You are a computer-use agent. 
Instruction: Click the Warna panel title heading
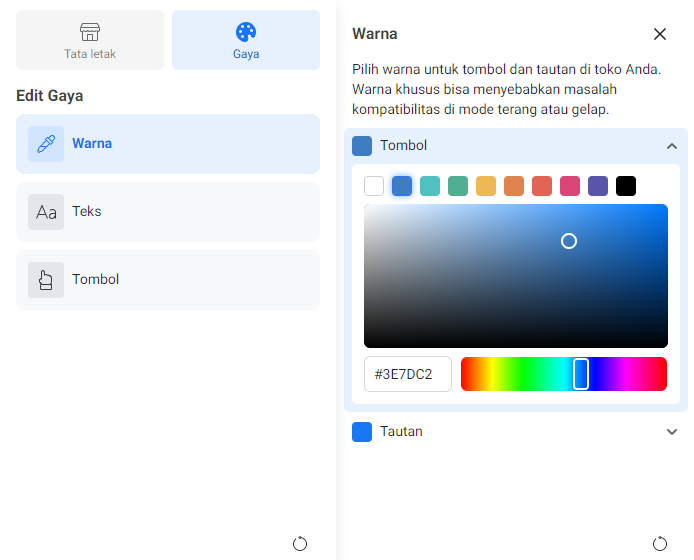375,34
